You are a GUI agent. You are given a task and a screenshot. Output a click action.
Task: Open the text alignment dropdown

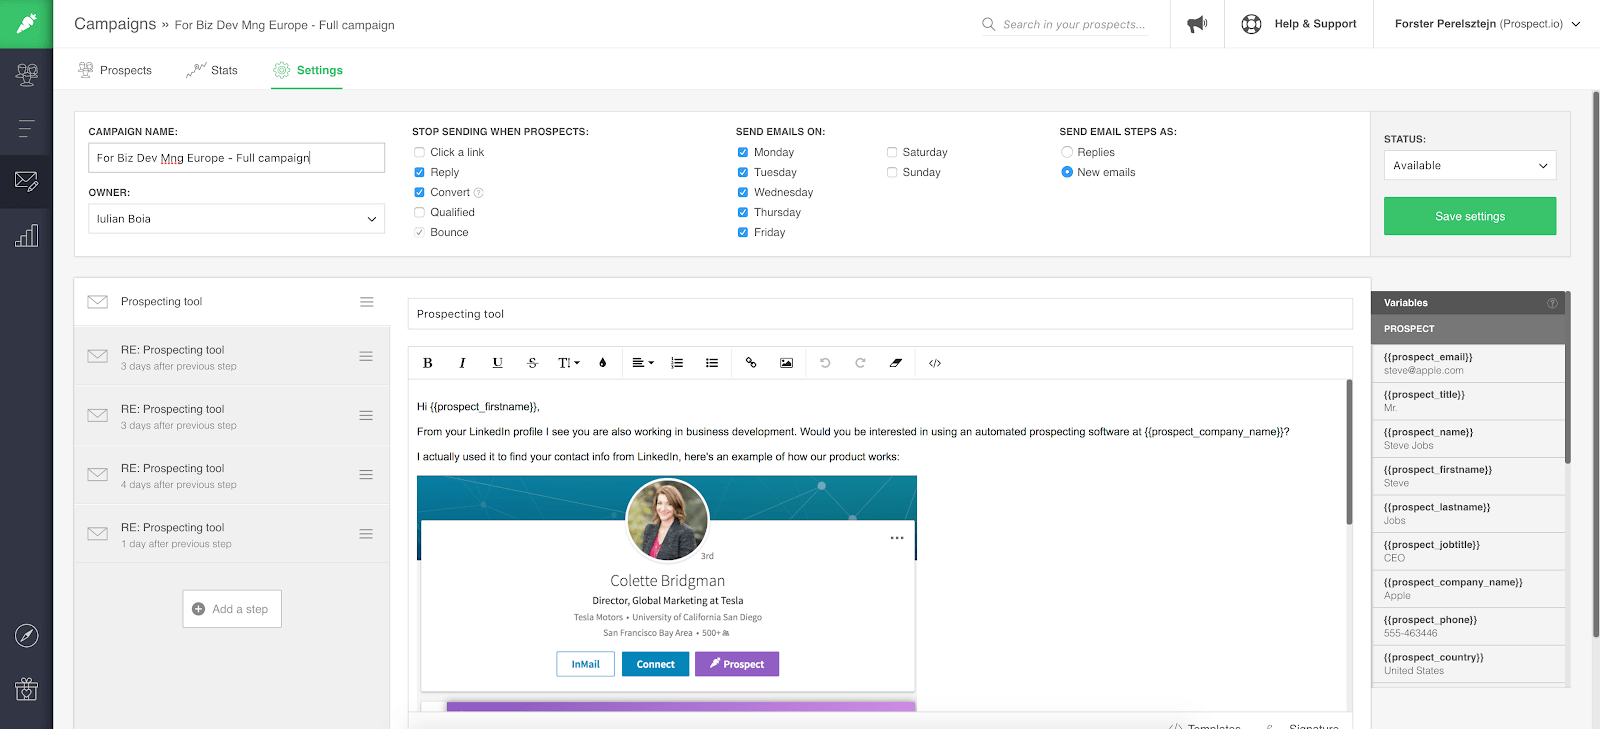(642, 363)
